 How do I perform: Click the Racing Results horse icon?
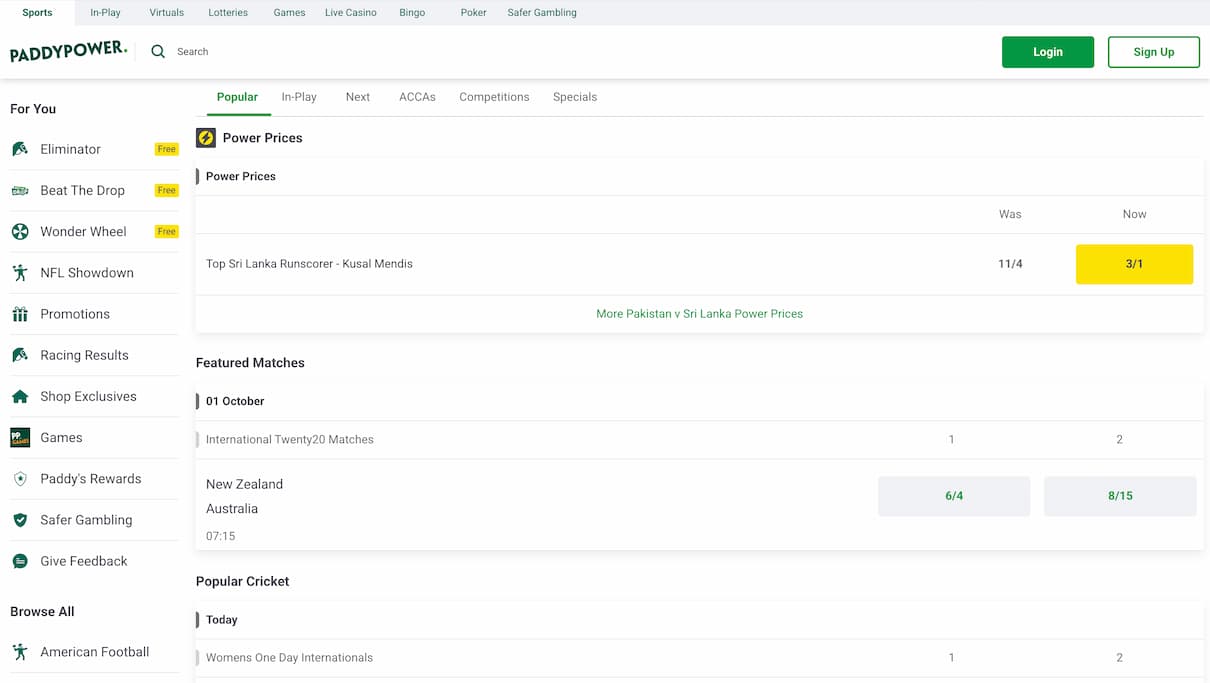pos(20,355)
